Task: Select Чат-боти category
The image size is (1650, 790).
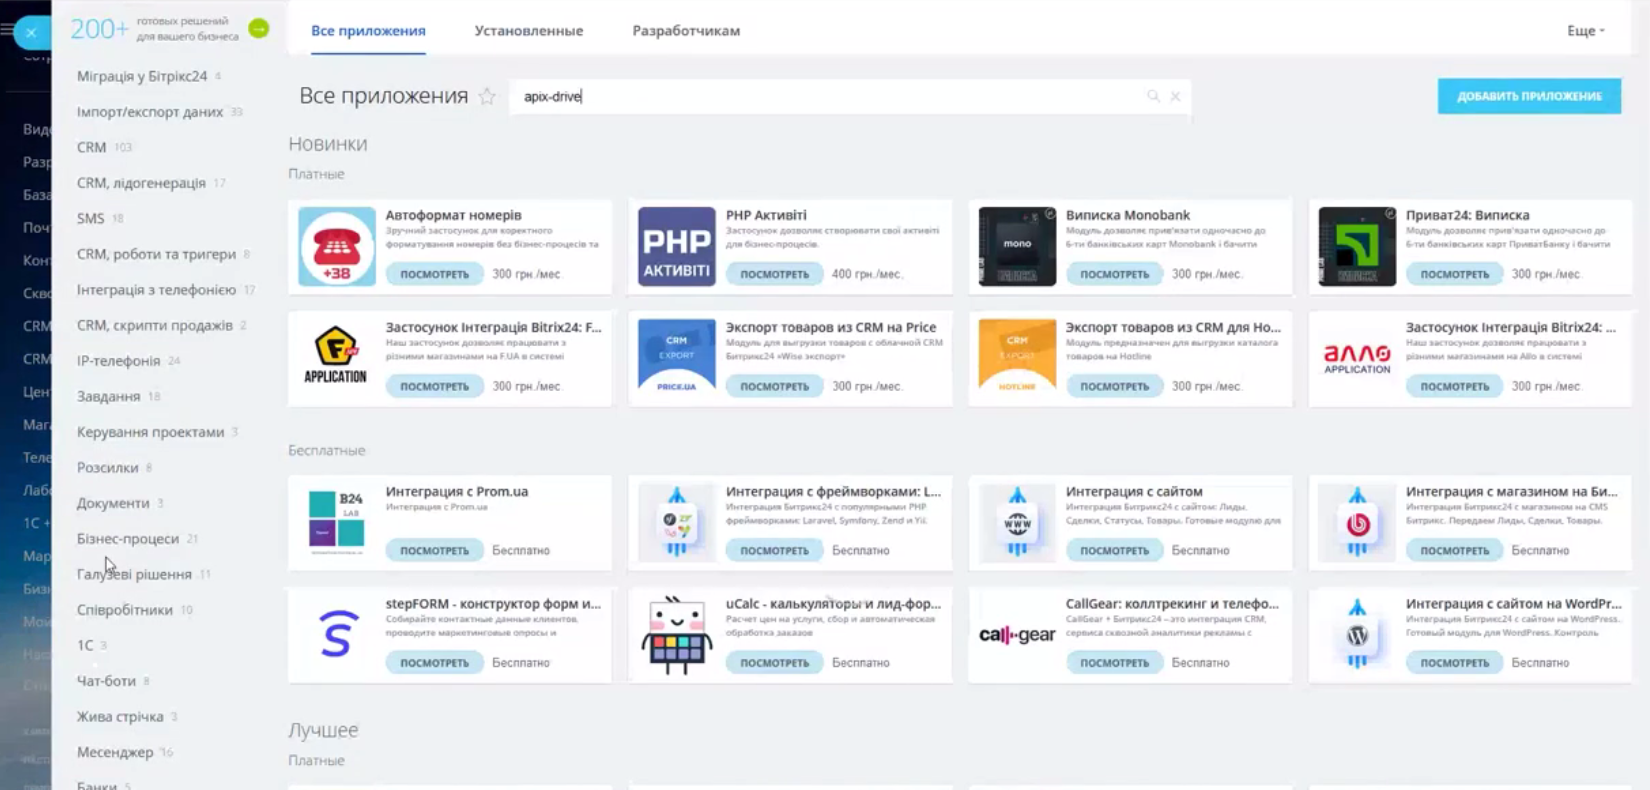Action: coord(106,681)
